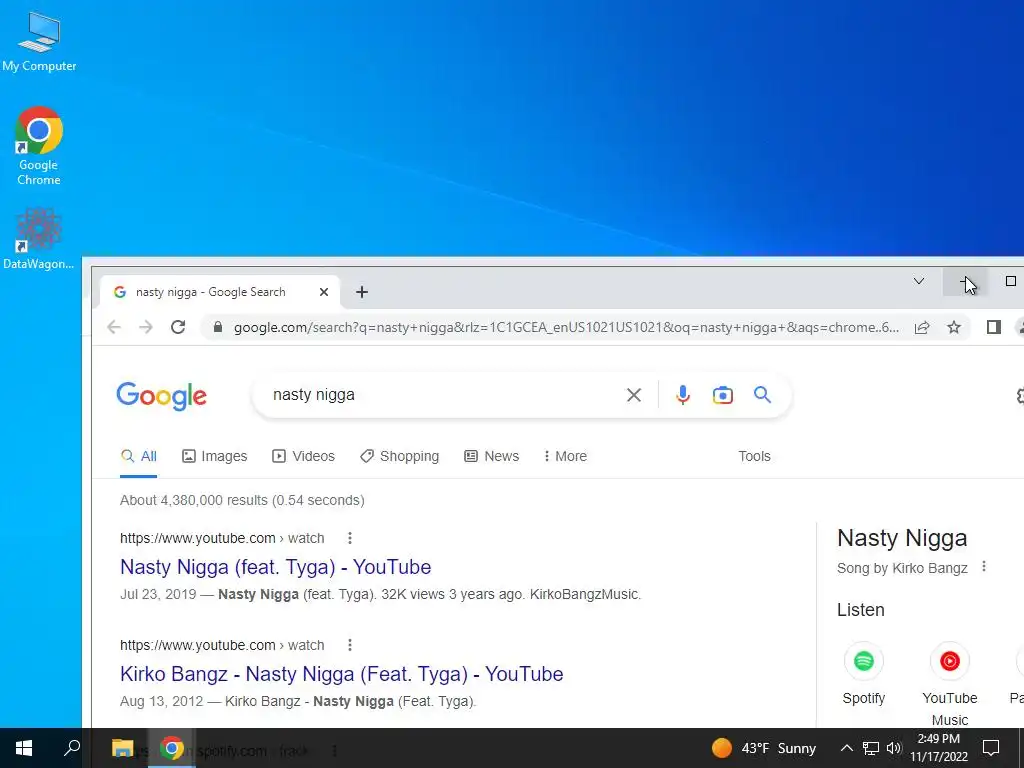The image size is (1024, 768).
Task: Open Windows taskbar search
Action: point(72,748)
